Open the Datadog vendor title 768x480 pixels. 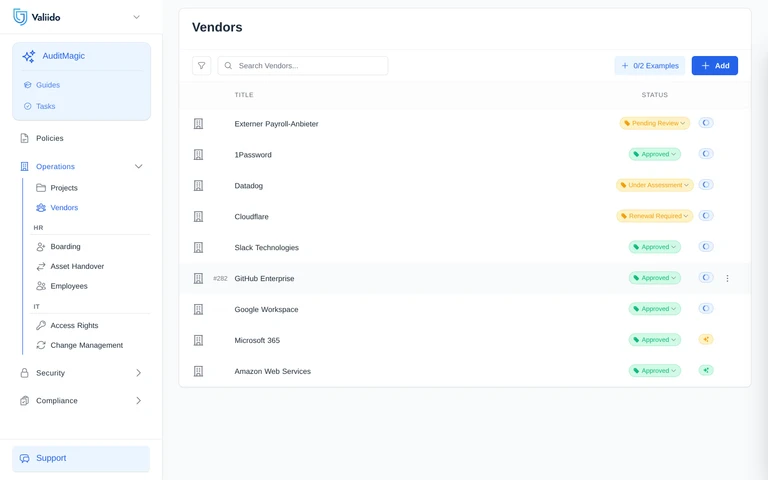click(x=248, y=186)
